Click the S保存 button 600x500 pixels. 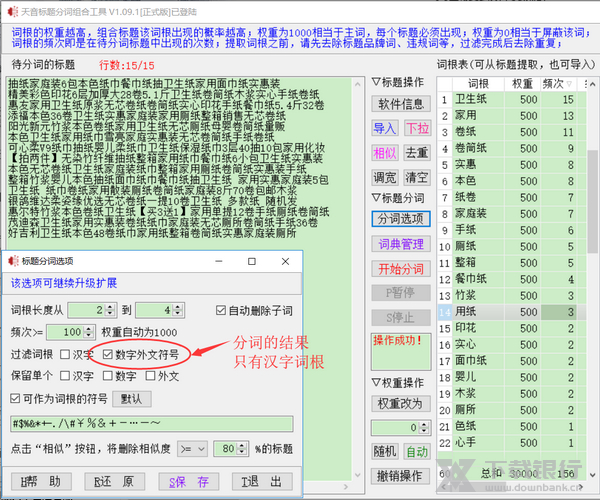(x=189, y=482)
